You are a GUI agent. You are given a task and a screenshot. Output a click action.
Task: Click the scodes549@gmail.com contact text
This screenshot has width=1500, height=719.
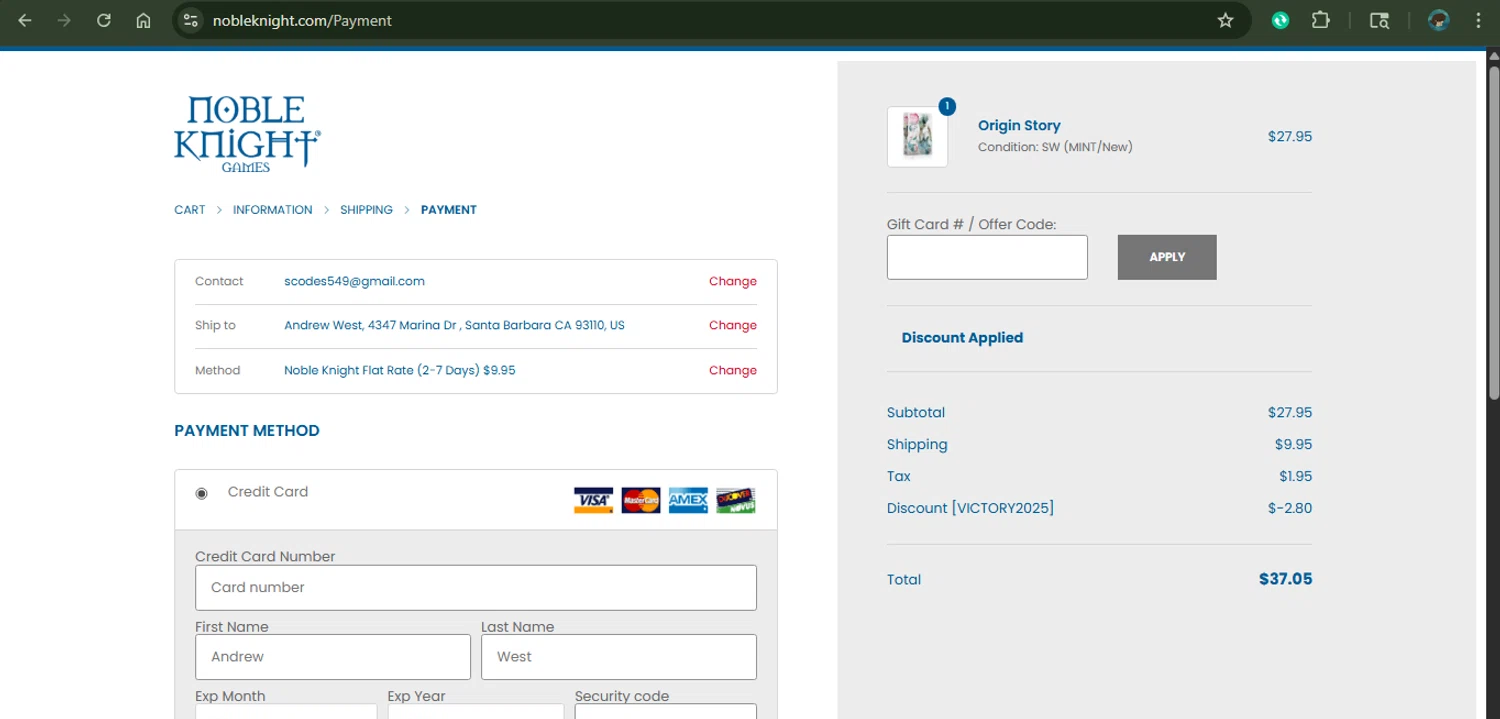(x=354, y=281)
